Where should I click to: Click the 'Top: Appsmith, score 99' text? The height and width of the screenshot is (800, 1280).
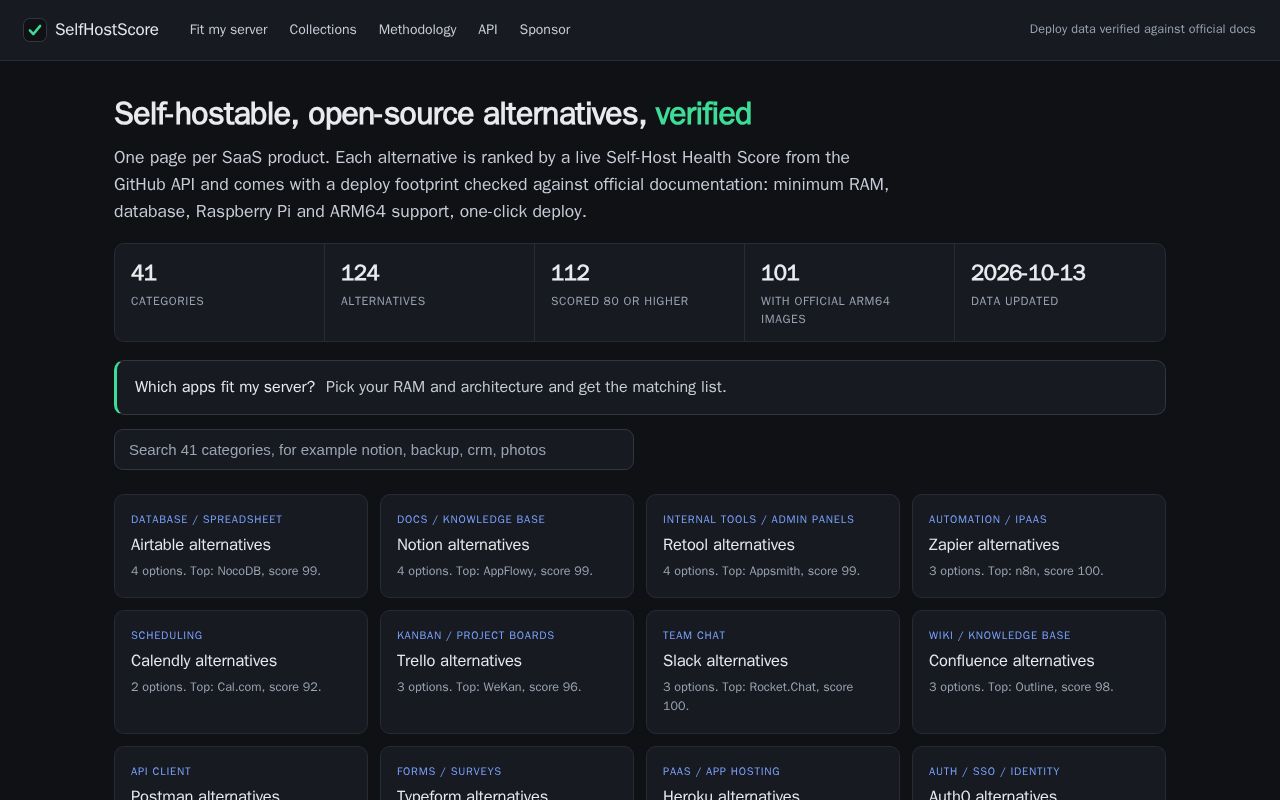(791, 571)
